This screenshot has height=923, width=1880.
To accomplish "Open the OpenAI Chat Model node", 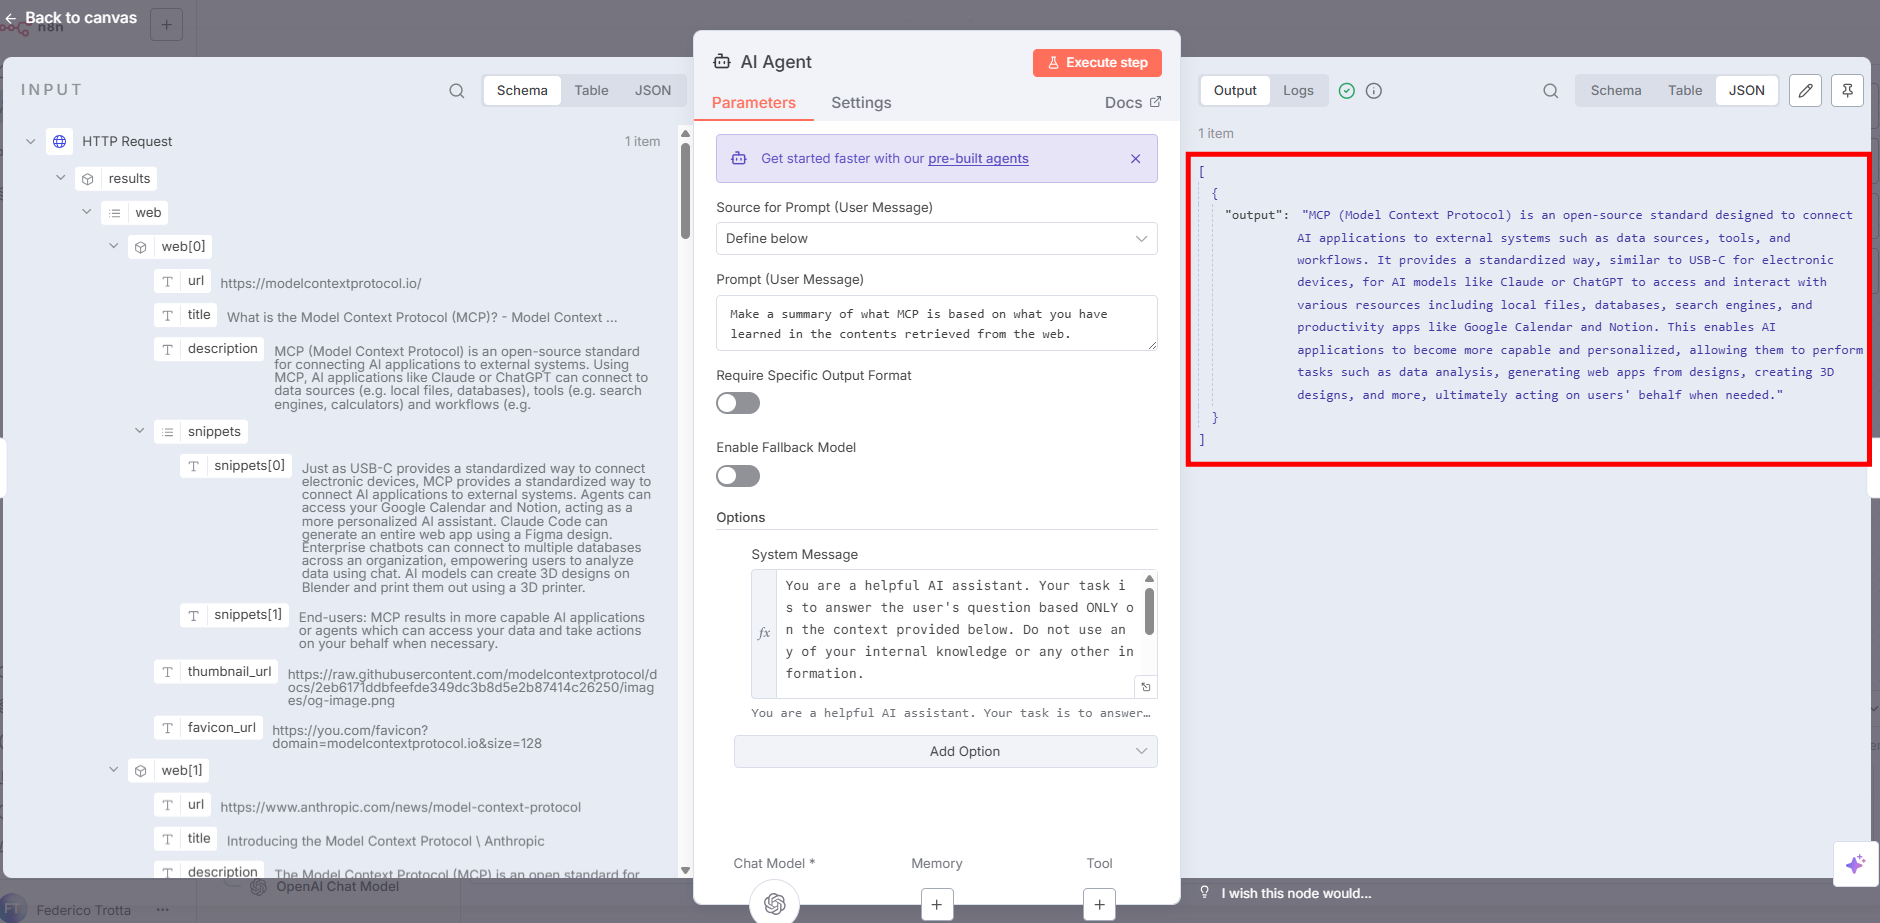I will [x=774, y=903].
